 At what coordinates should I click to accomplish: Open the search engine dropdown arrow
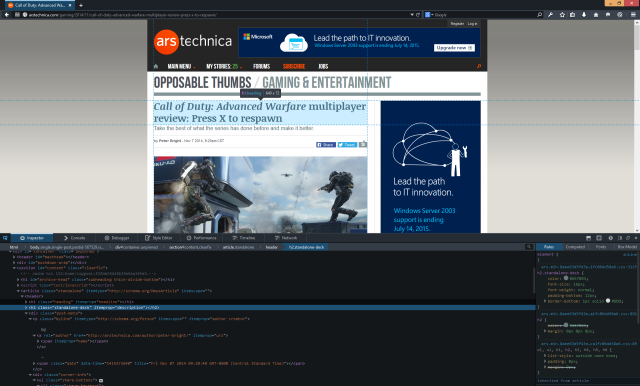coord(432,15)
